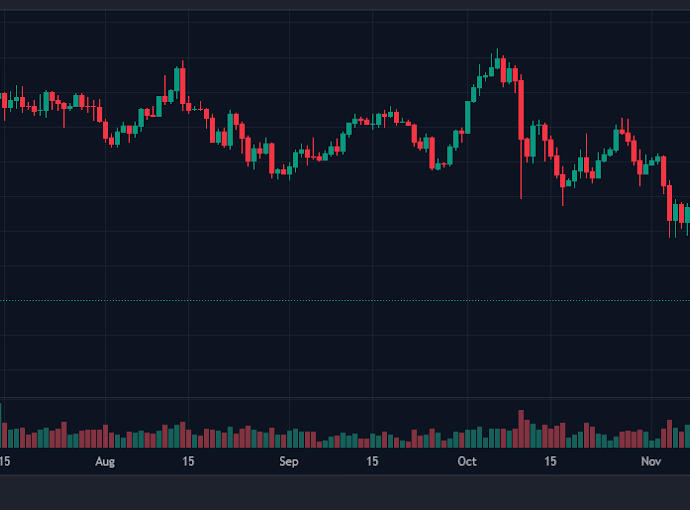Click the separator between price and volume panes
The height and width of the screenshot is (510, 690).
(x=345, y=398)
